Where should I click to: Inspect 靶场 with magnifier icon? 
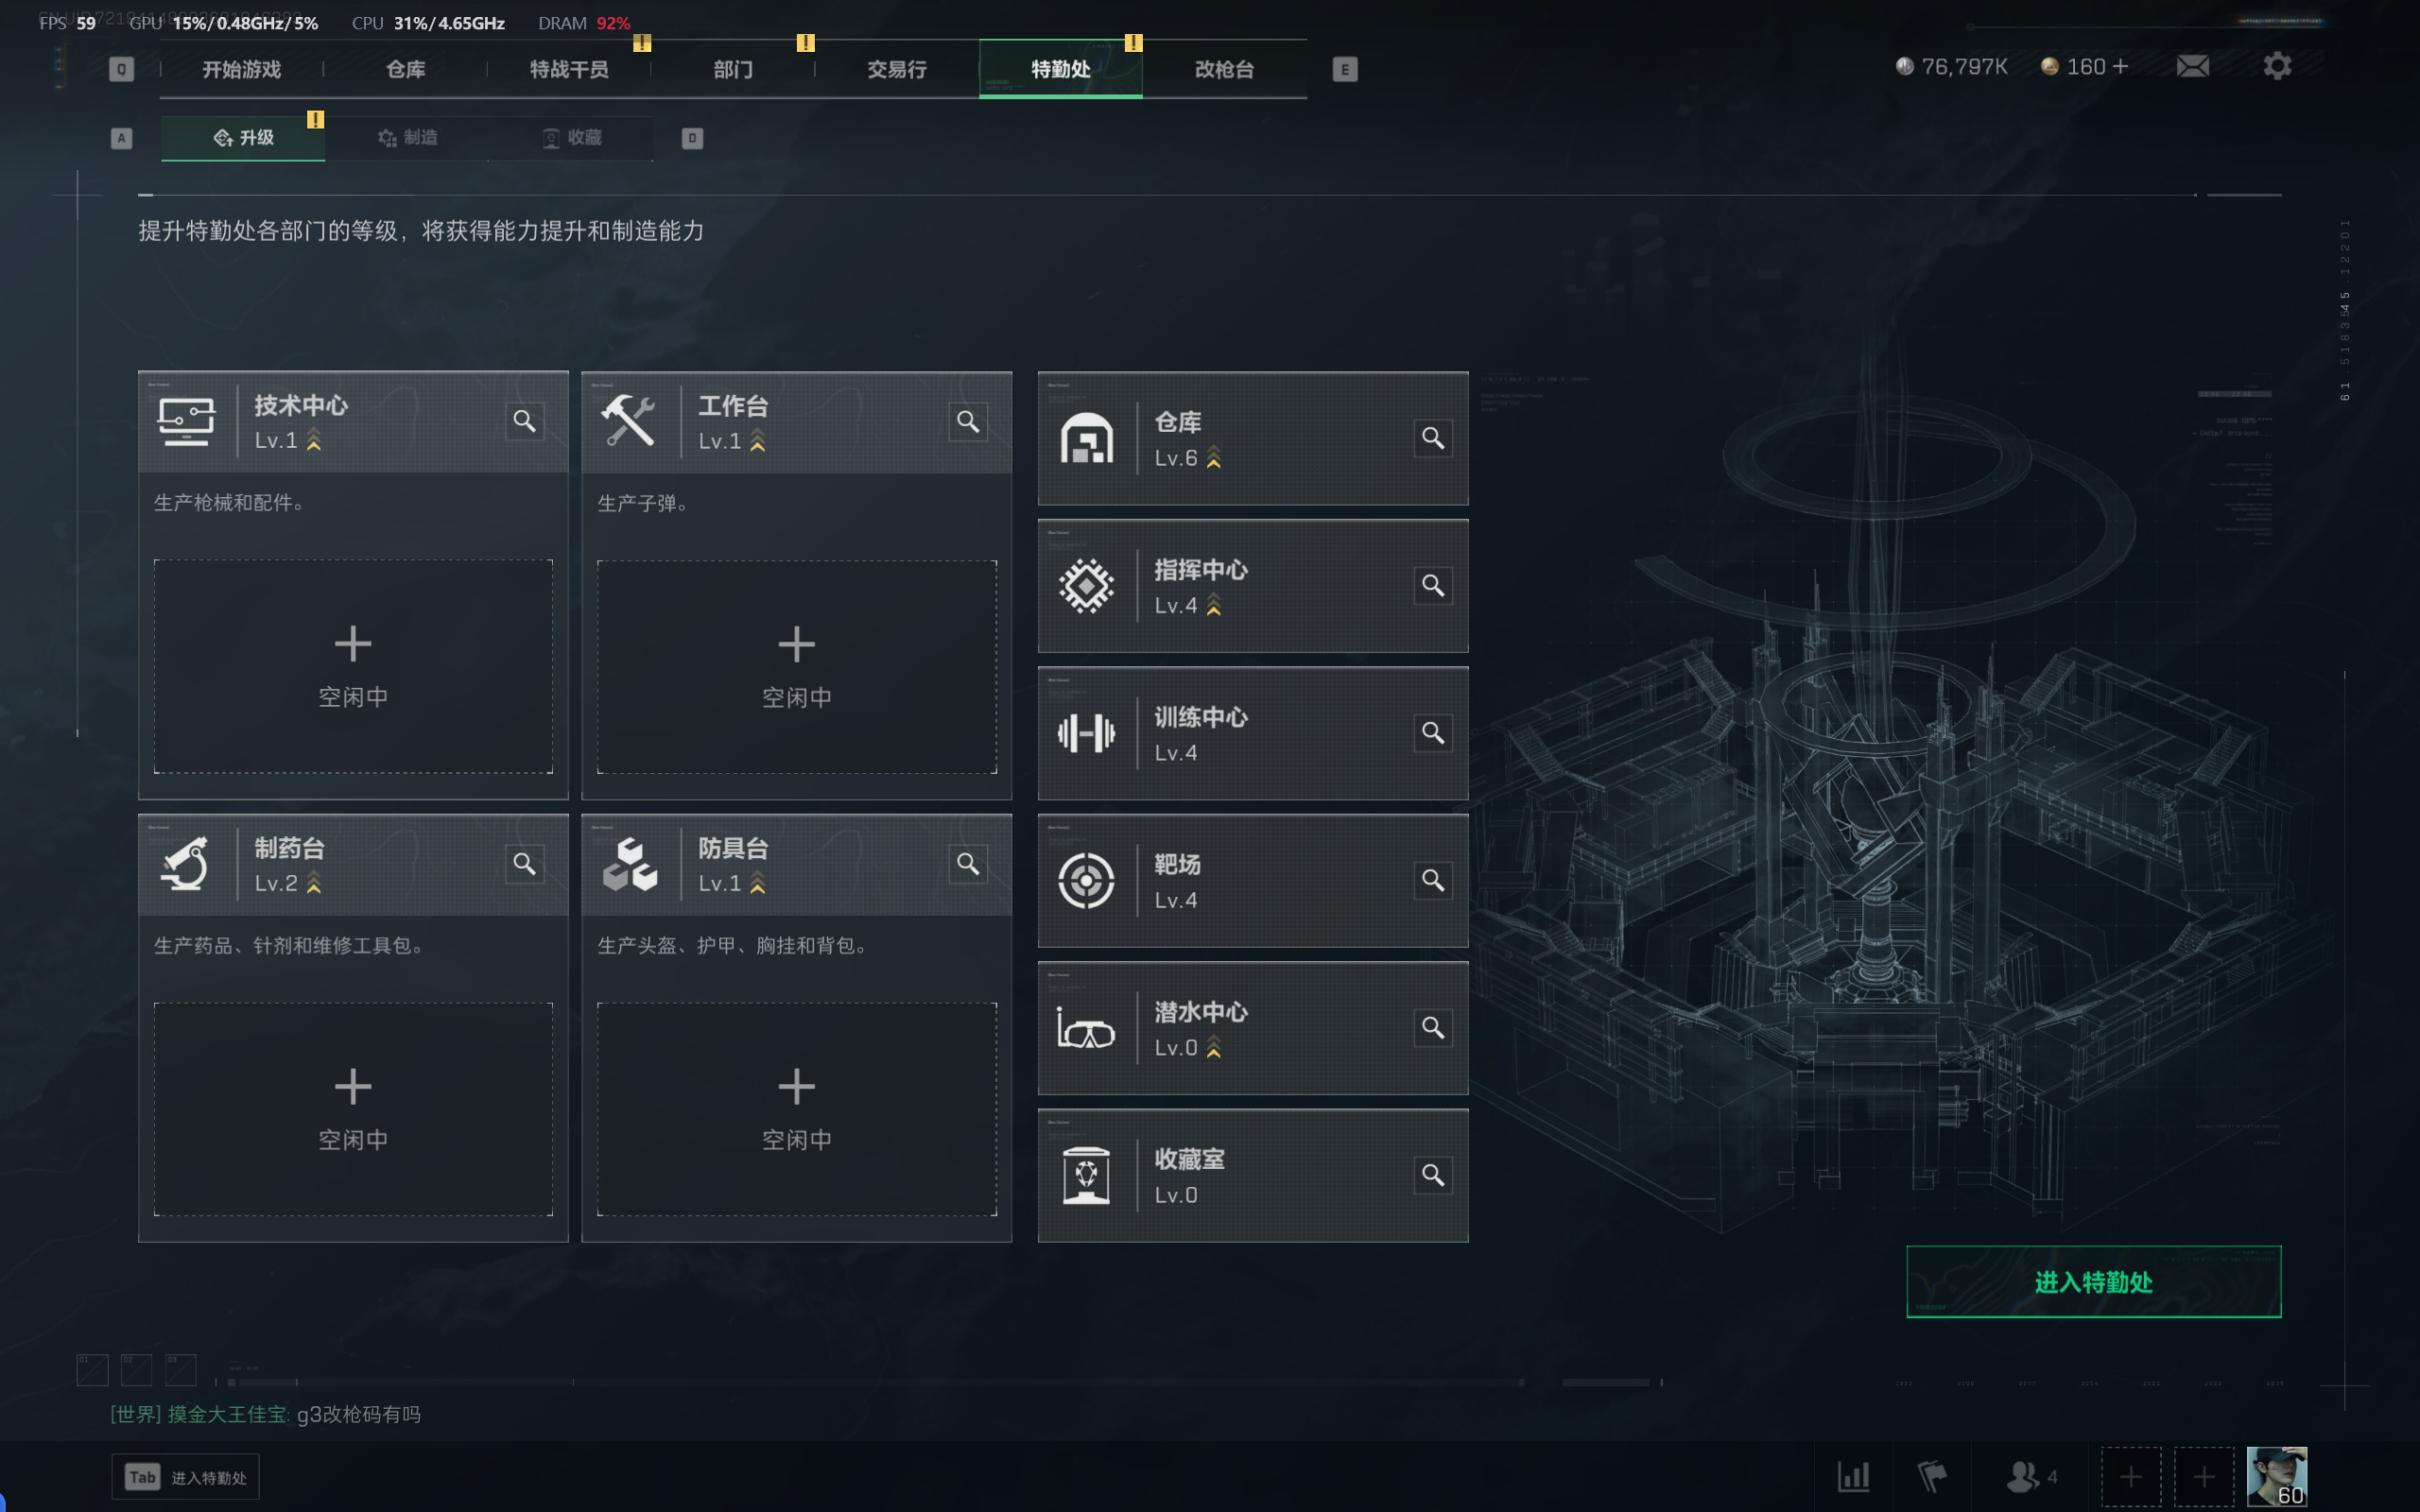tap(1433, 880)
